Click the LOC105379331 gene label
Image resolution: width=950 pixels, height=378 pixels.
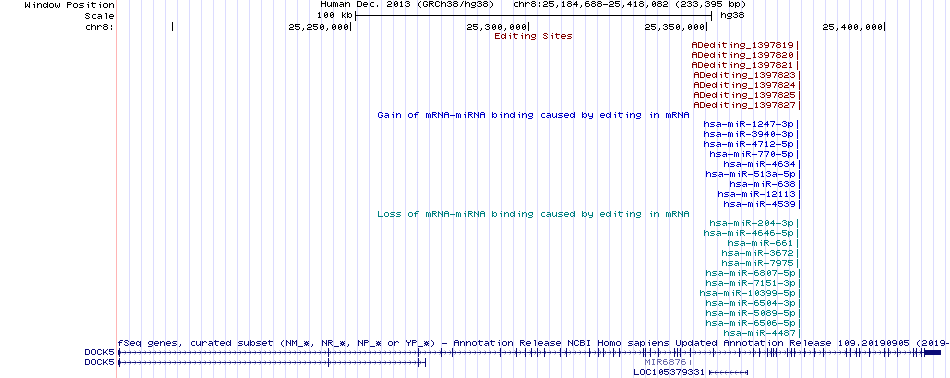669,372
